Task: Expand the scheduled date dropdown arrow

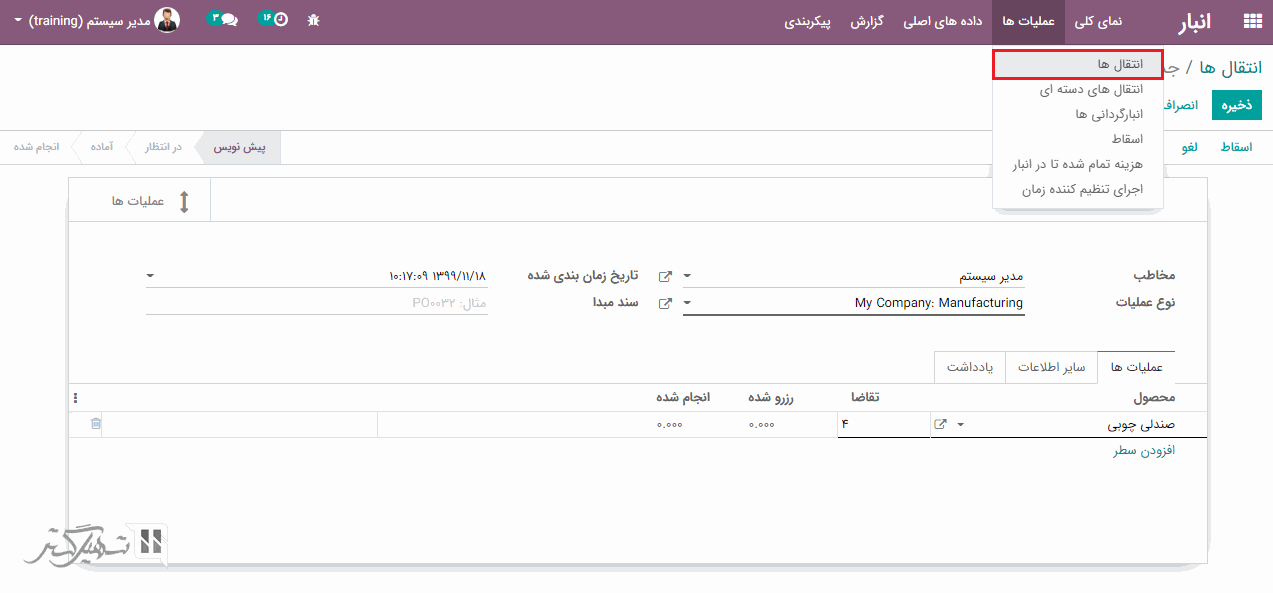Action: (x=150, y=275)
